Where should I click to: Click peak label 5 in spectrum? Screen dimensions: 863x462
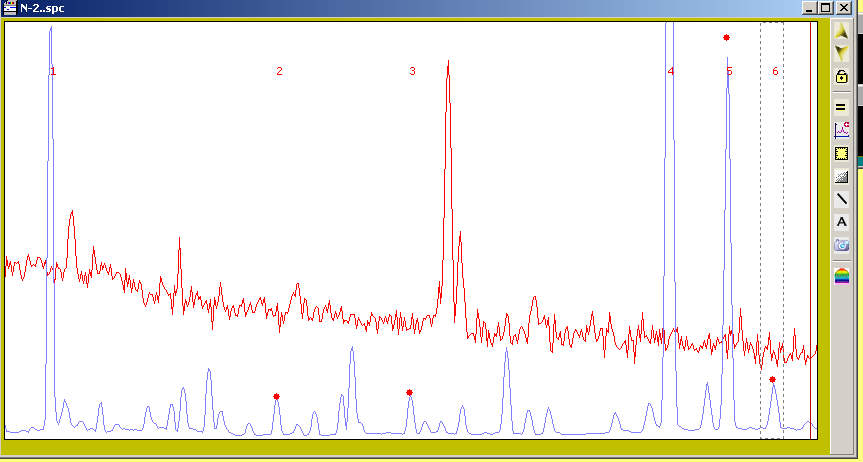[729, 71]
